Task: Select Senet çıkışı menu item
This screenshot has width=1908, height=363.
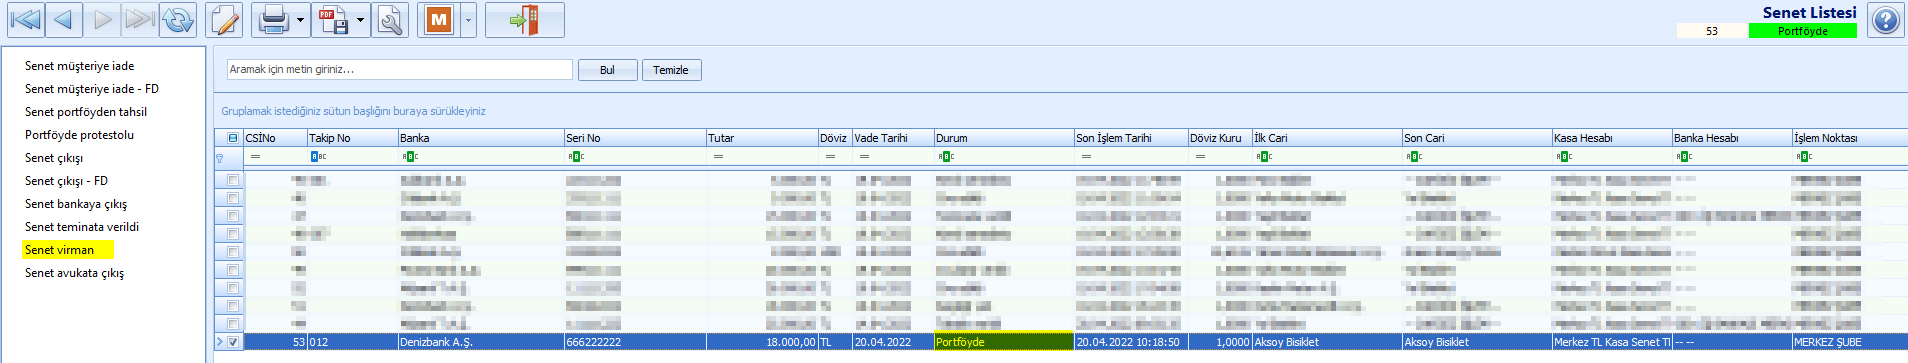Action: [54, 158]
